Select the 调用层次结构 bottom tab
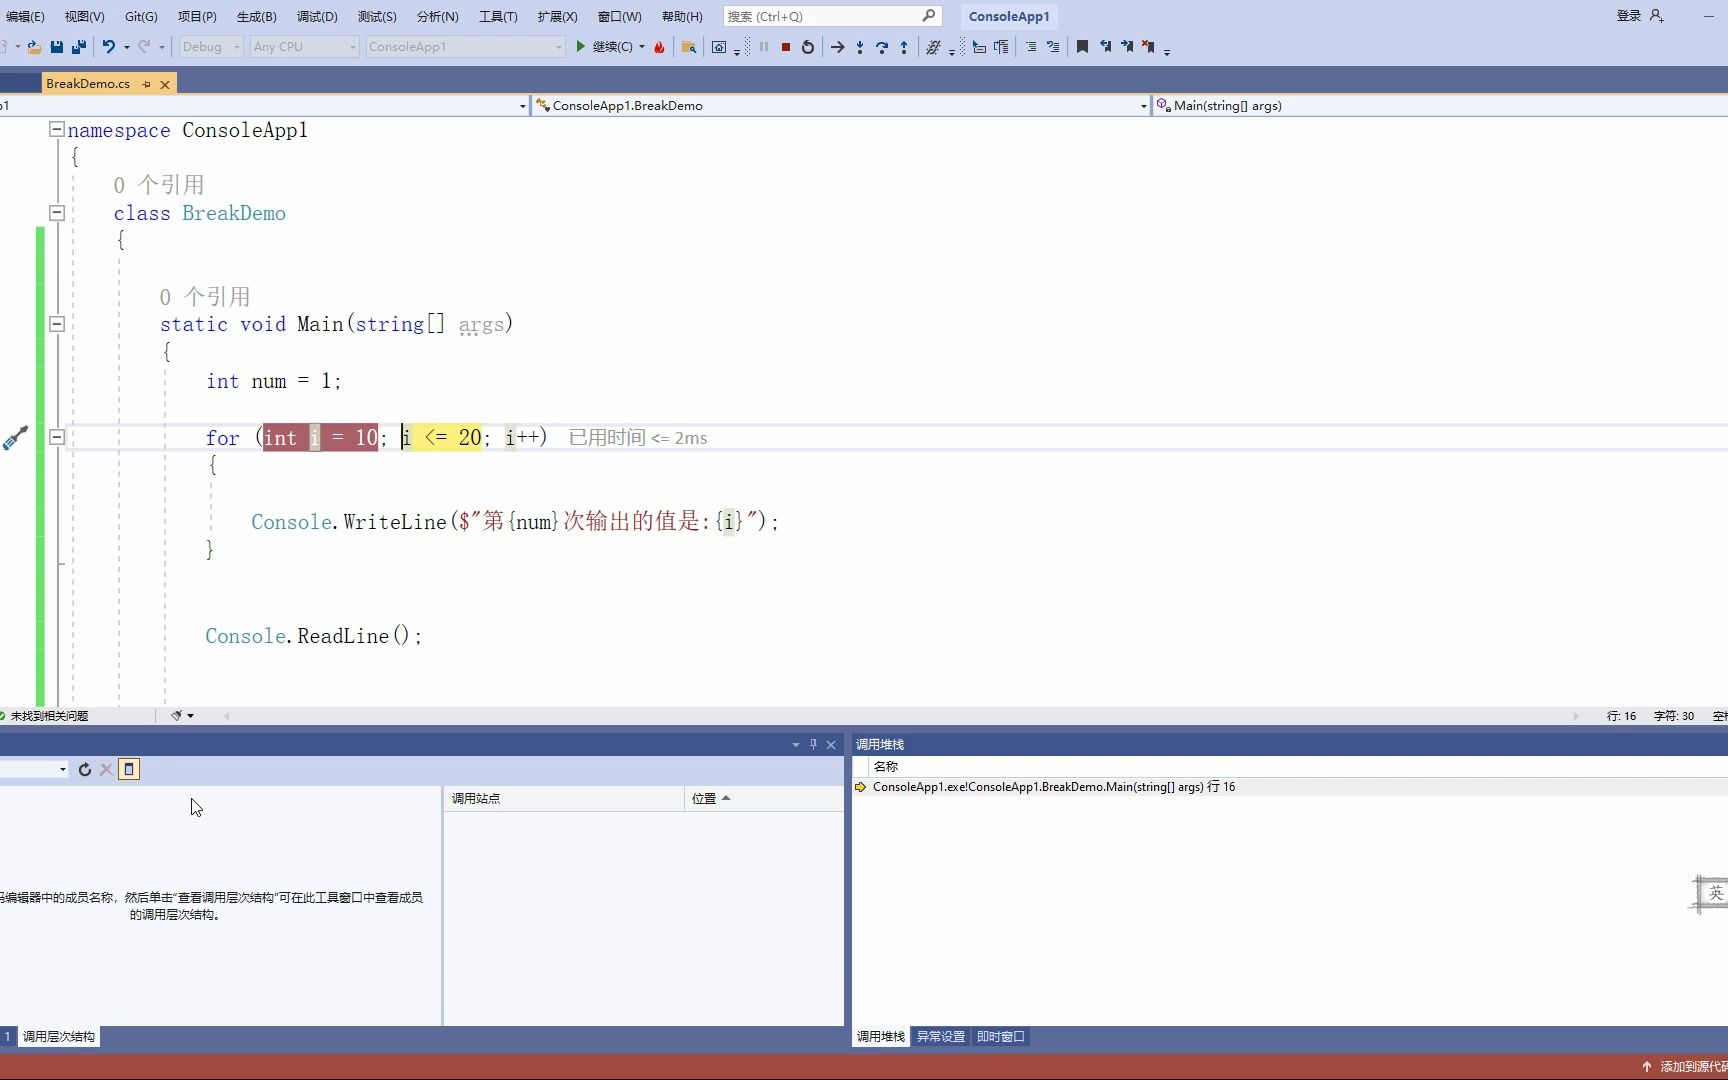Image resolution: width=1728 pixels, height=1080 pixels. 59,1037
